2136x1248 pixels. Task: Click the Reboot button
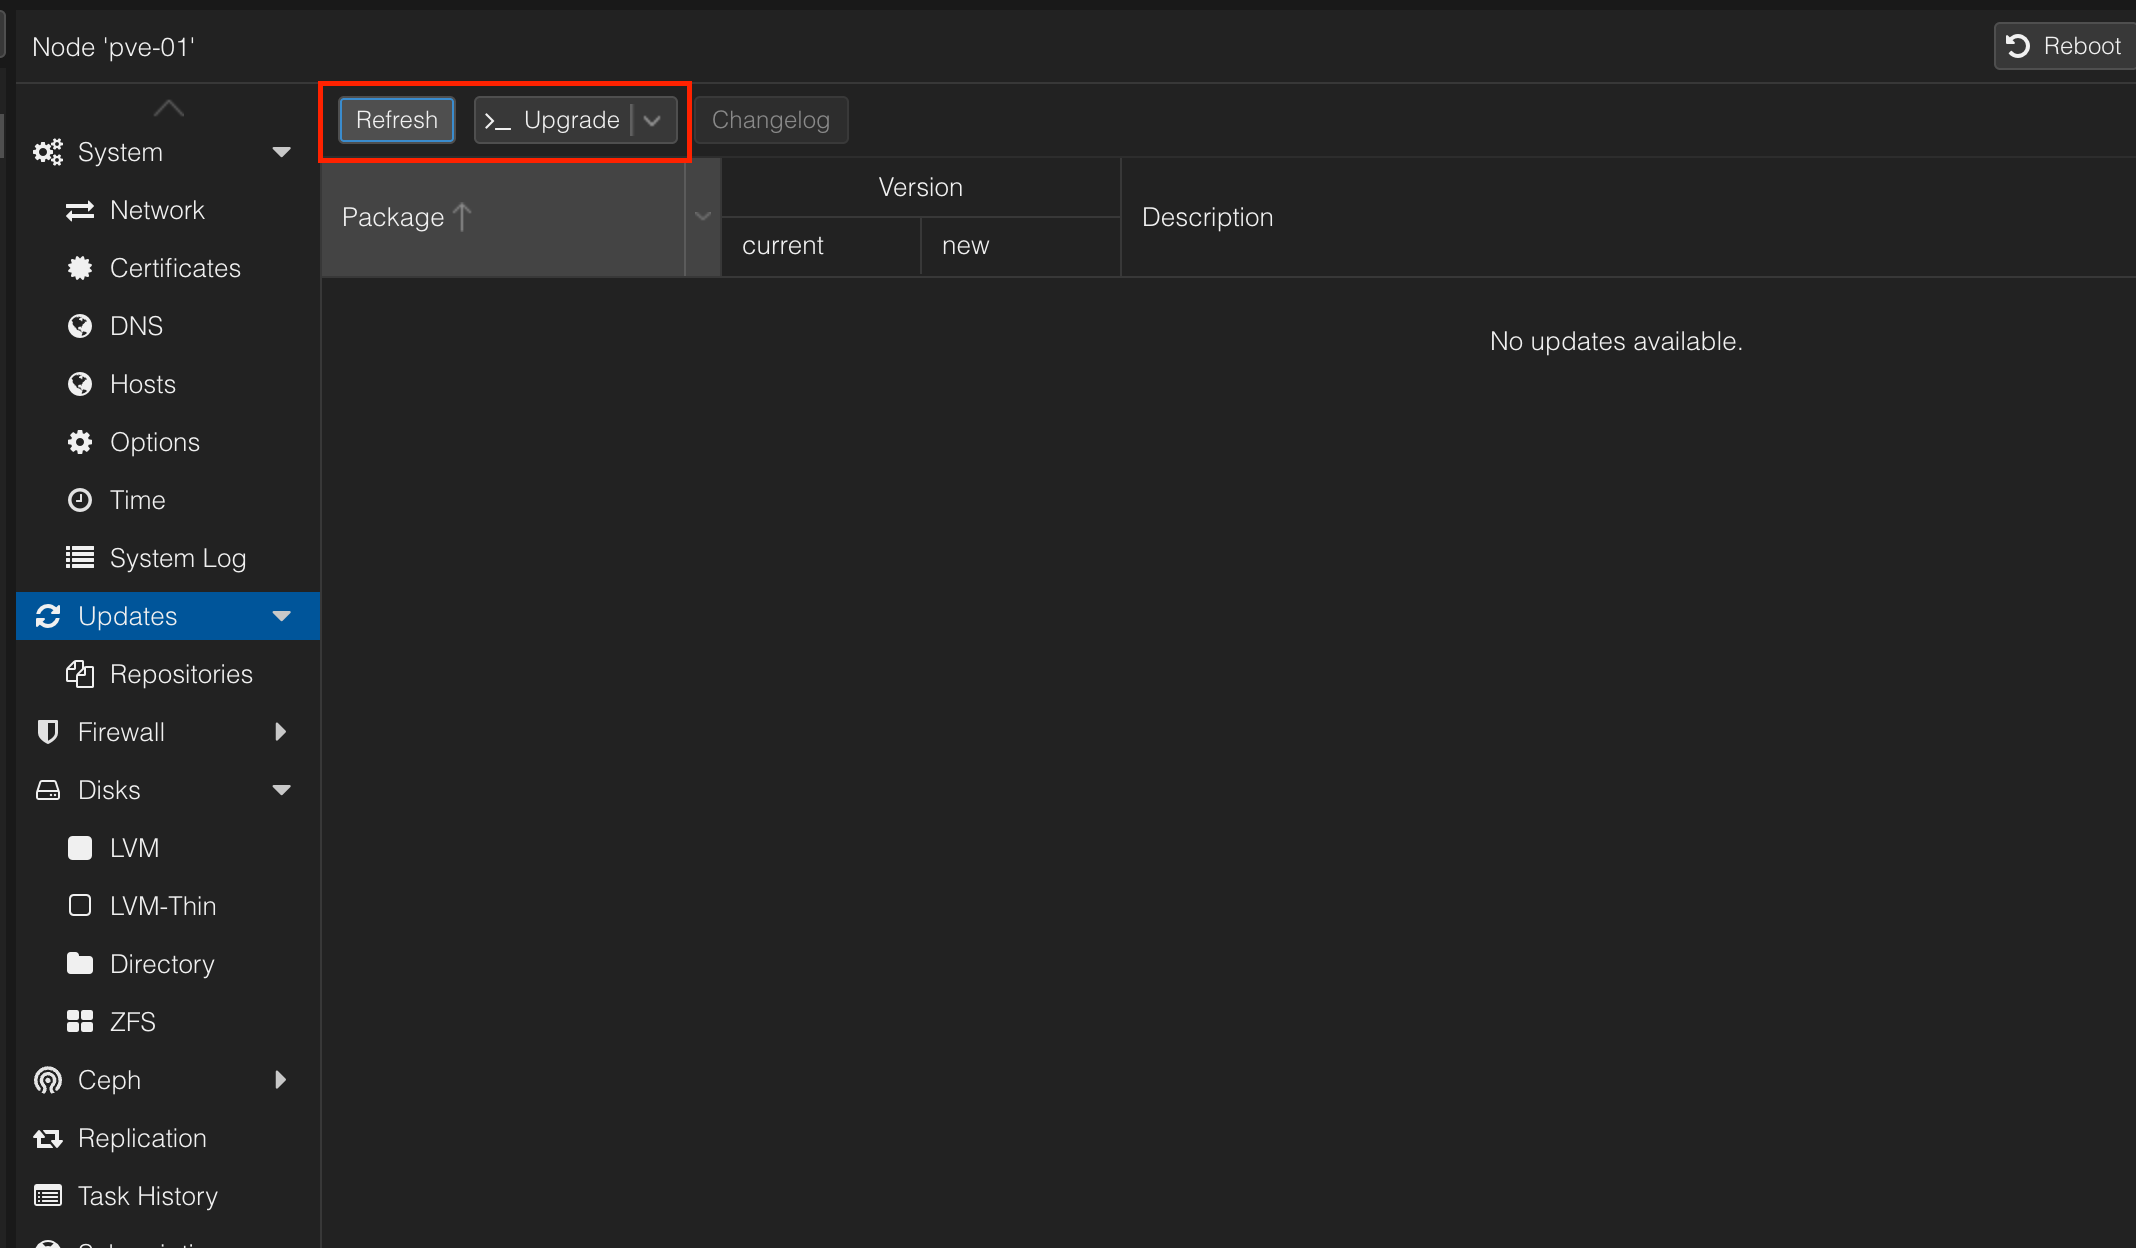point(2064,46)
